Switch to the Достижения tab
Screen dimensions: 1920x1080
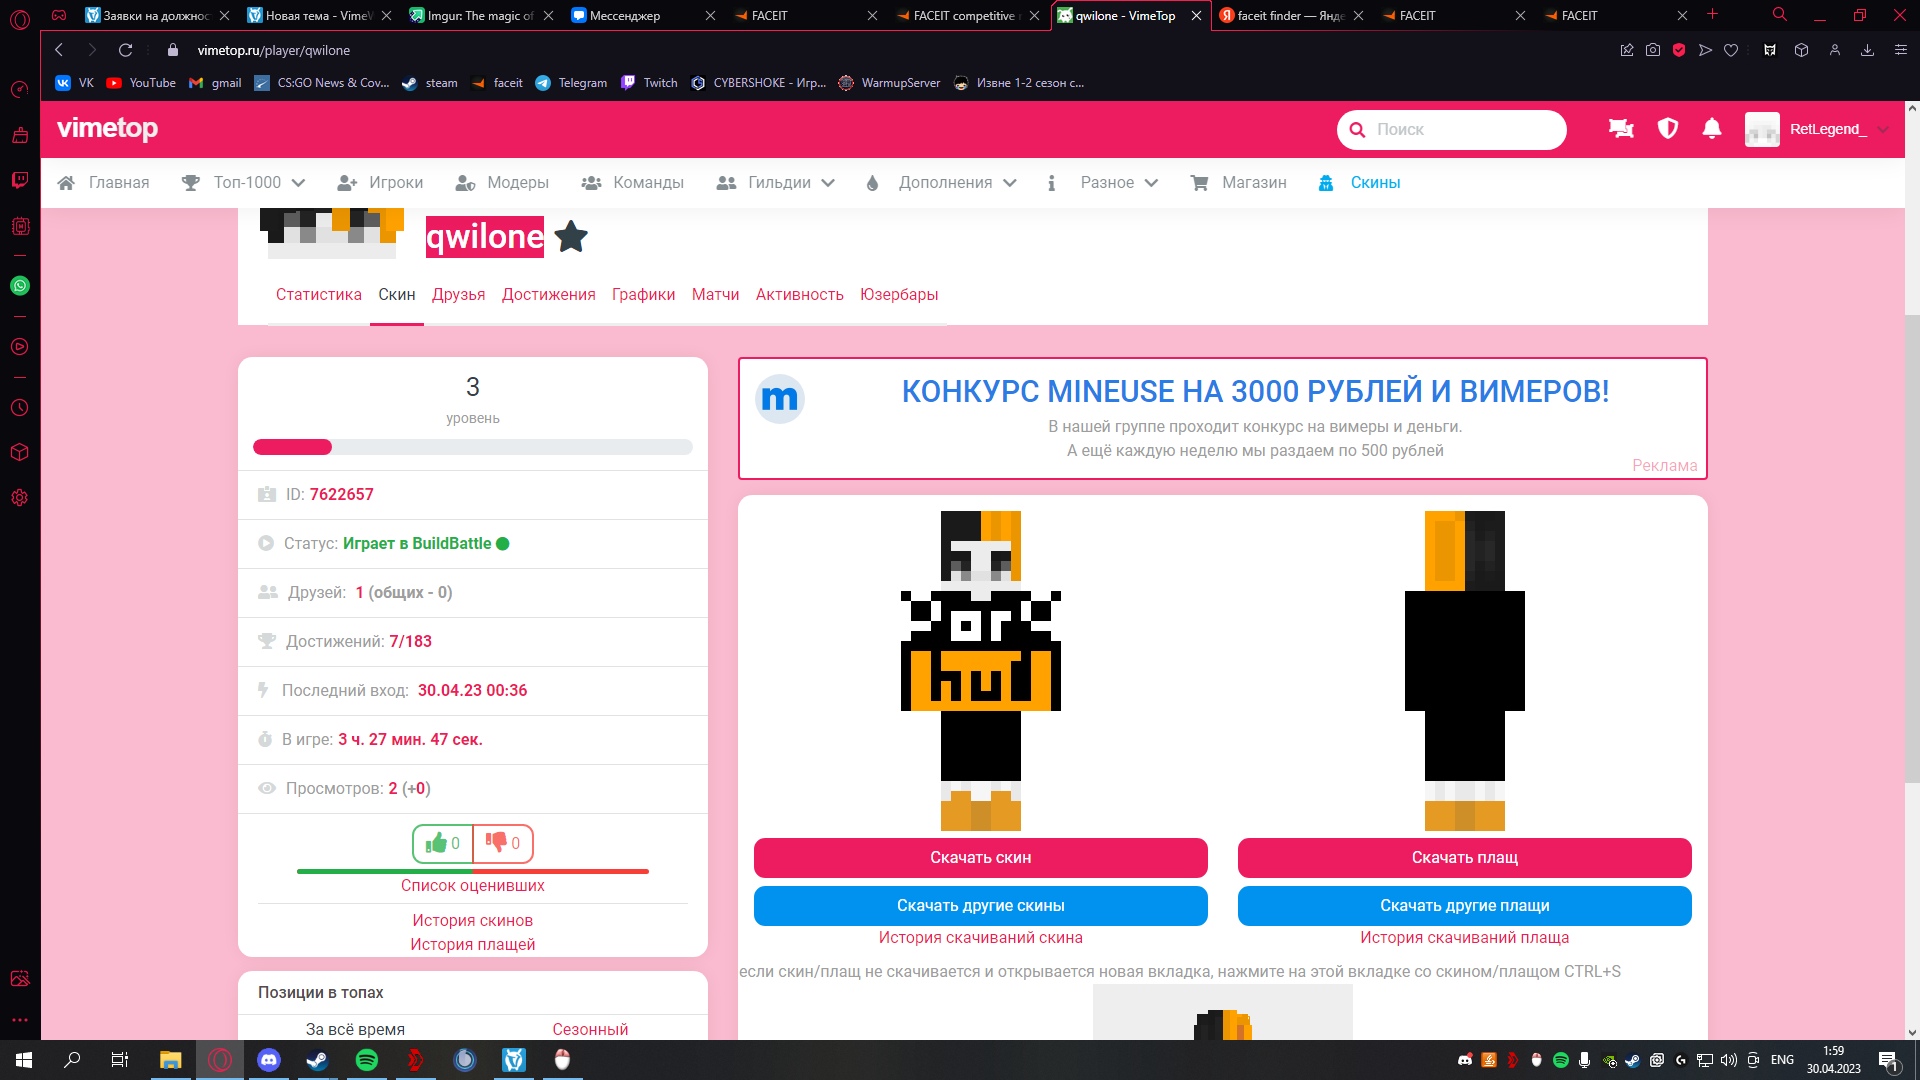coord(548,295)
